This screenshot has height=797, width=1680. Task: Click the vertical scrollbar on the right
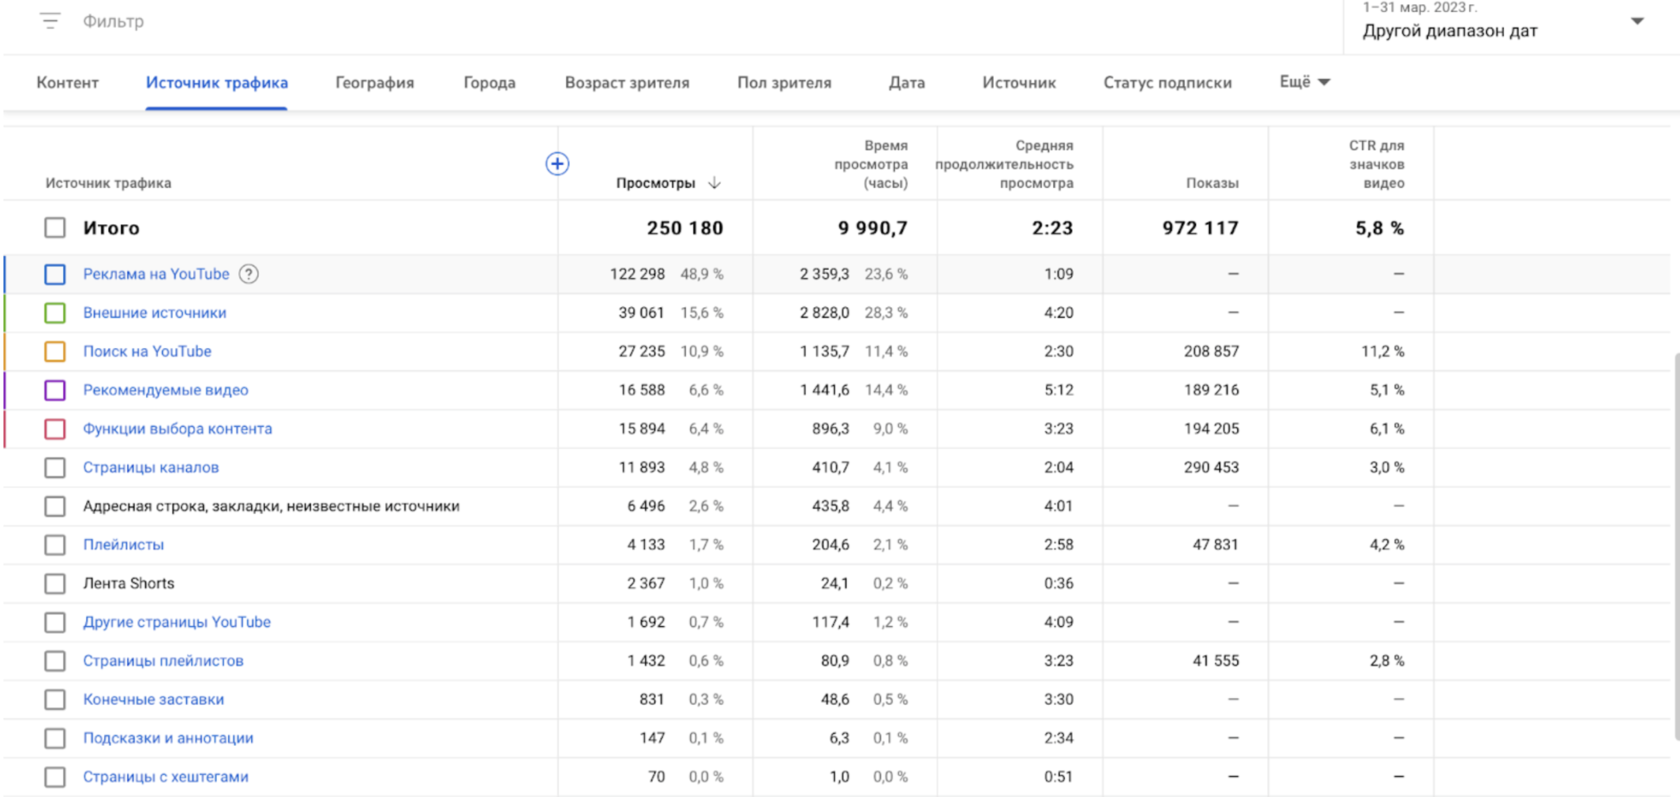click(1675, 547)
